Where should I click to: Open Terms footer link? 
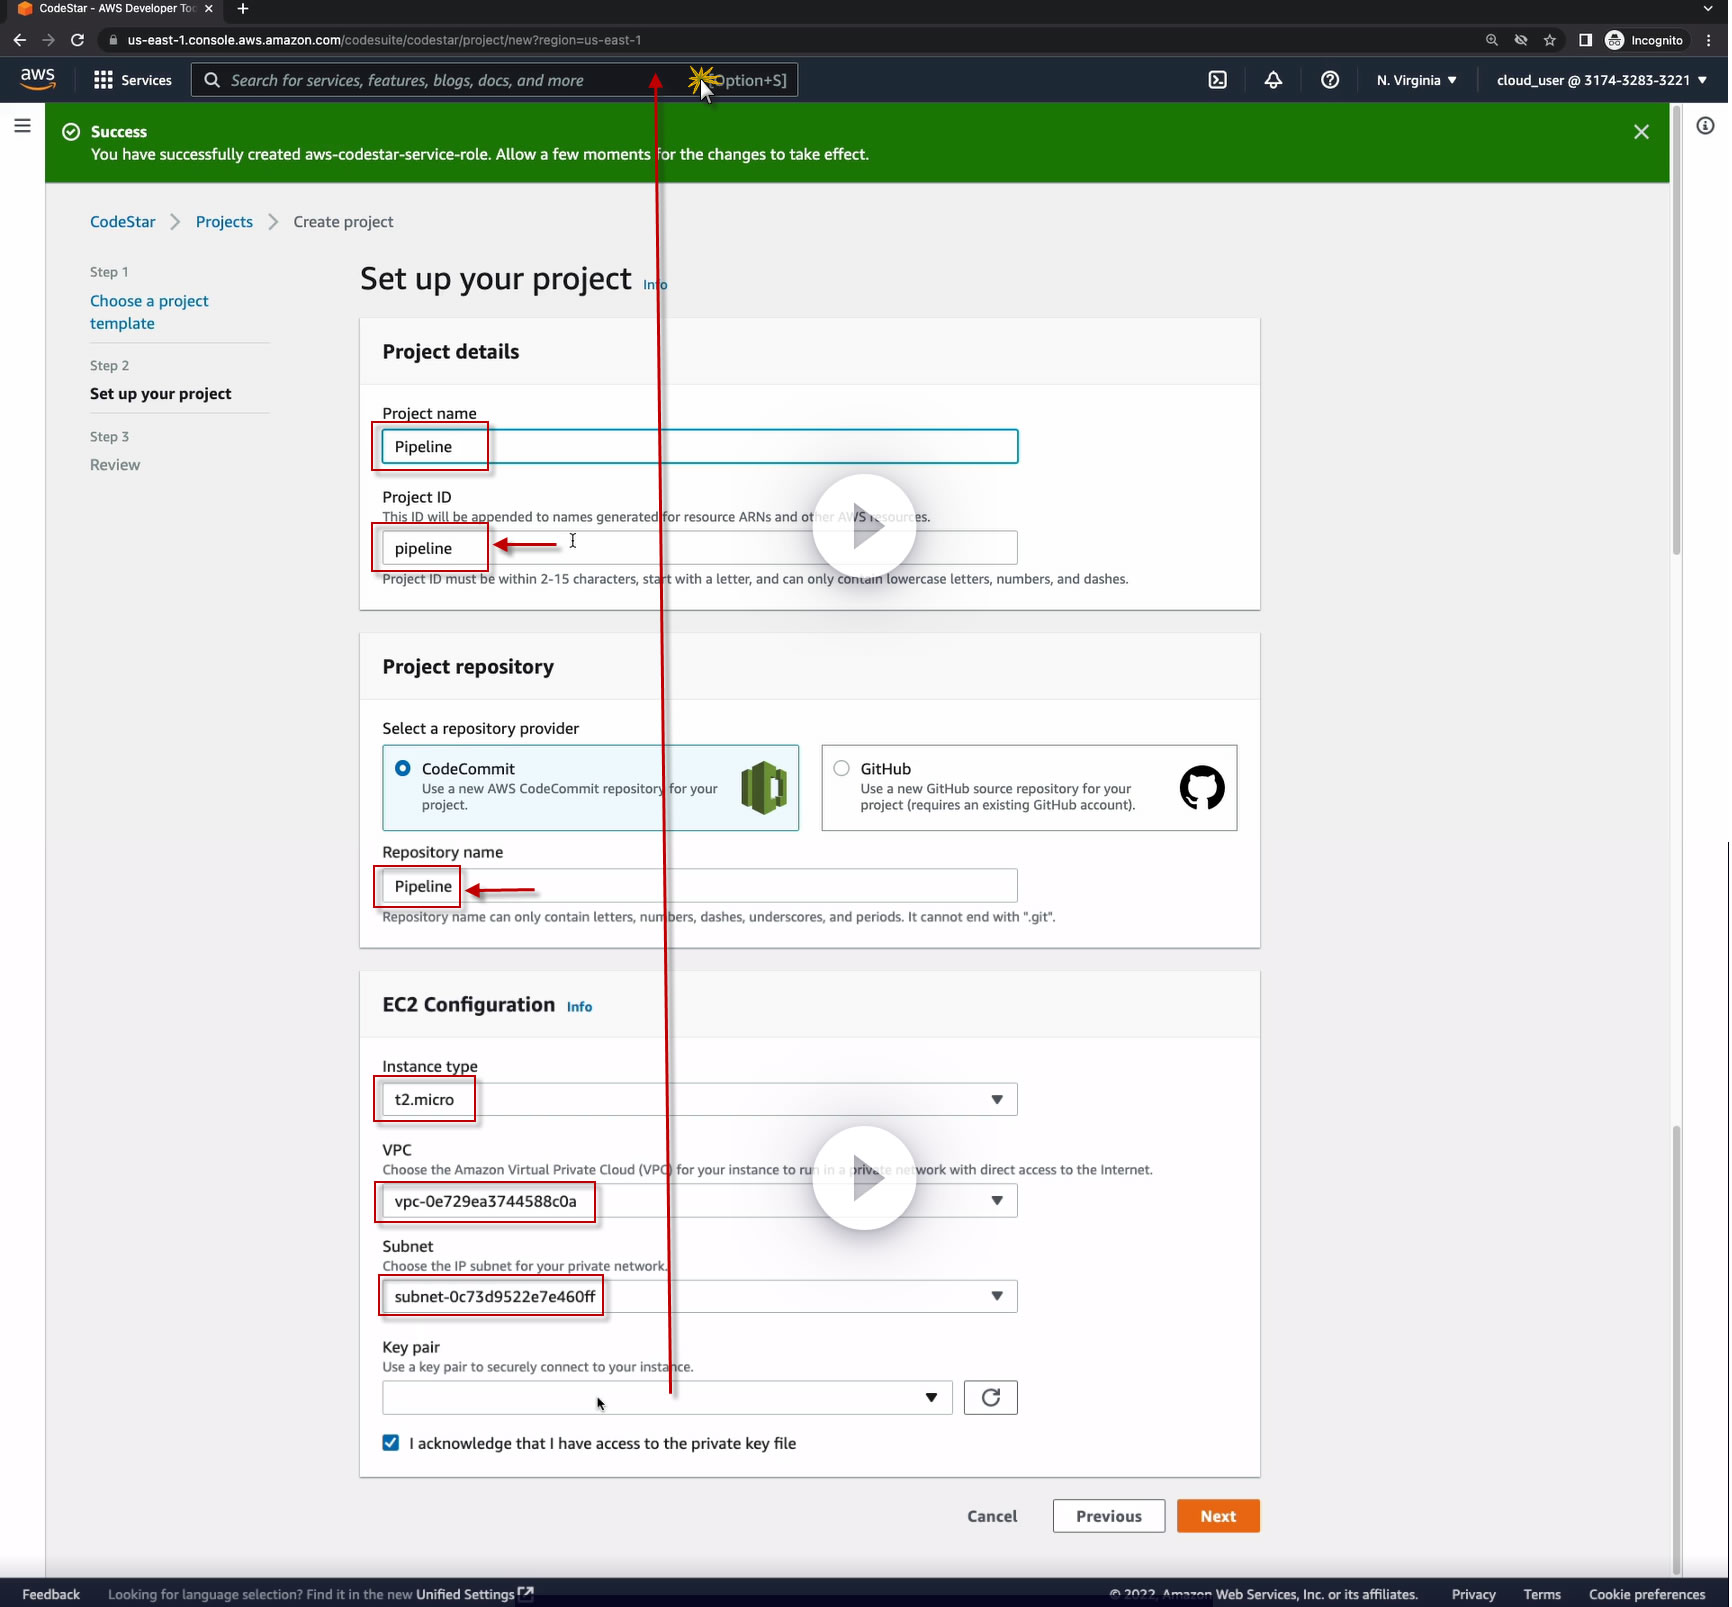(1542, 1594)
